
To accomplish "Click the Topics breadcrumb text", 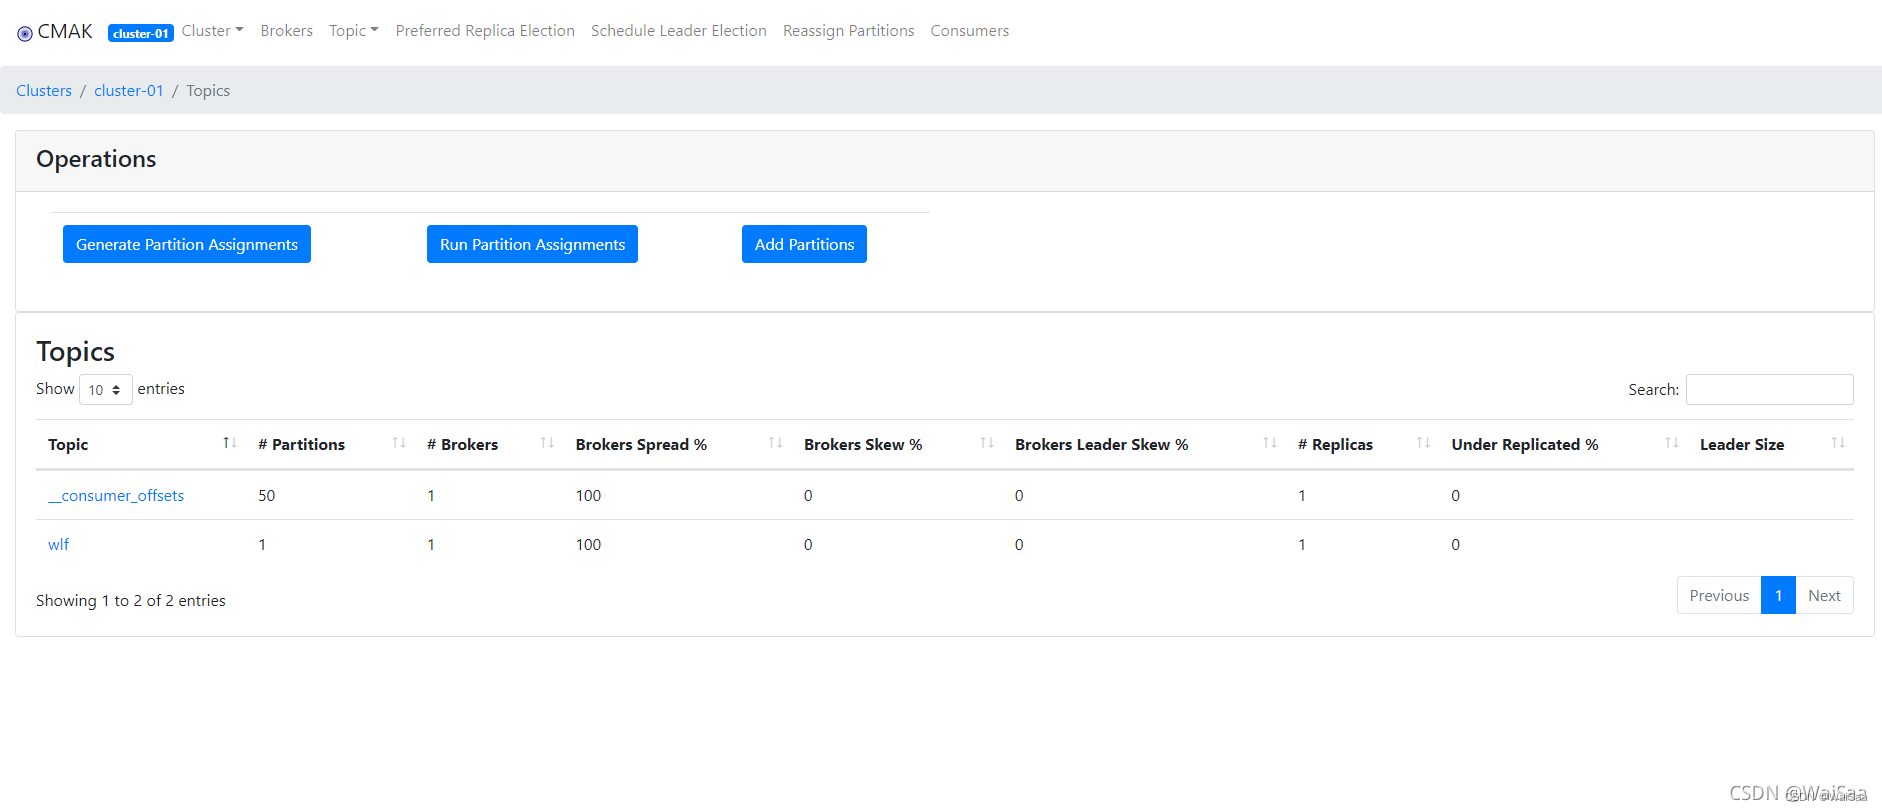I will pyautogui.click(x=208, y=91).
